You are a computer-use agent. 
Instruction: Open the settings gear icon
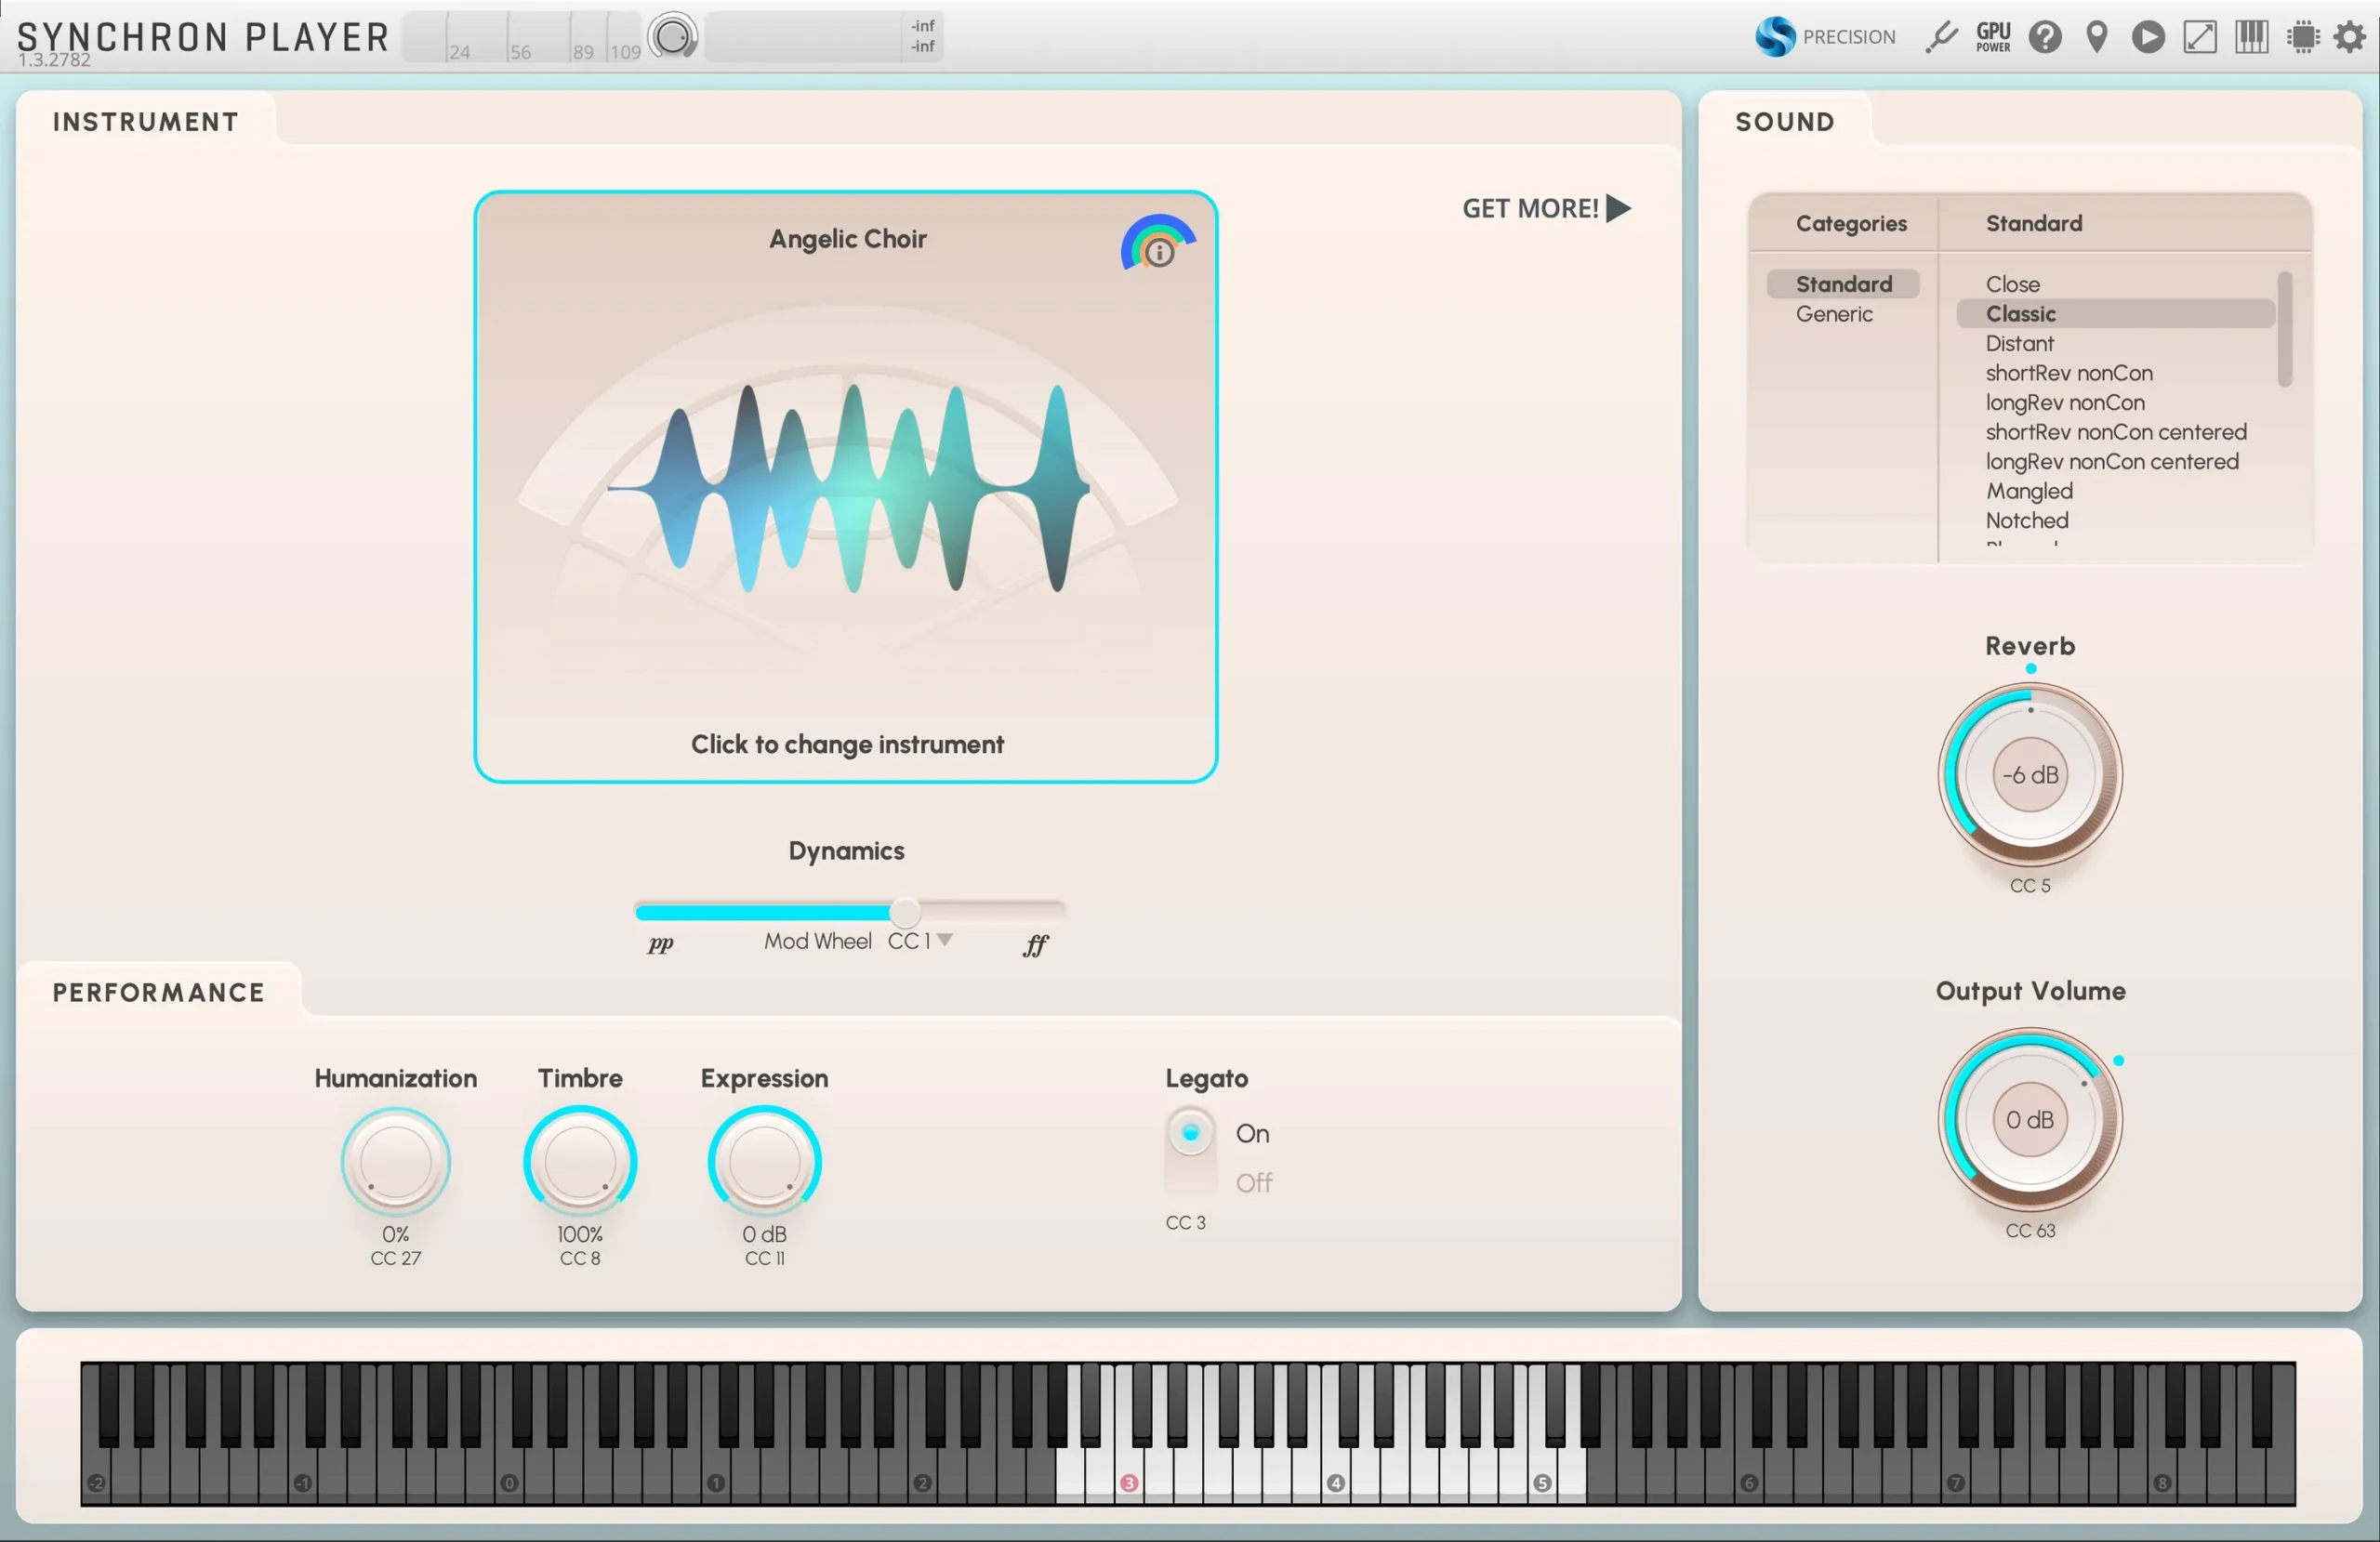[2350, 37]
